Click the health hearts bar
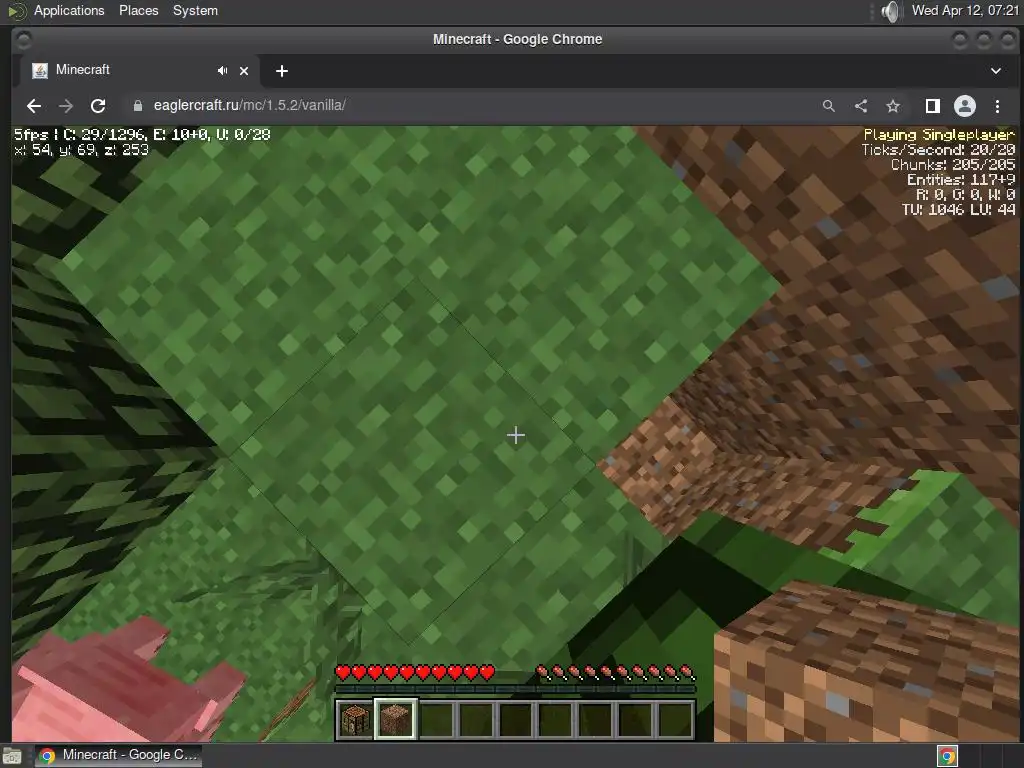The height and width of the screenshot is (768, 1024). point(415,672)
